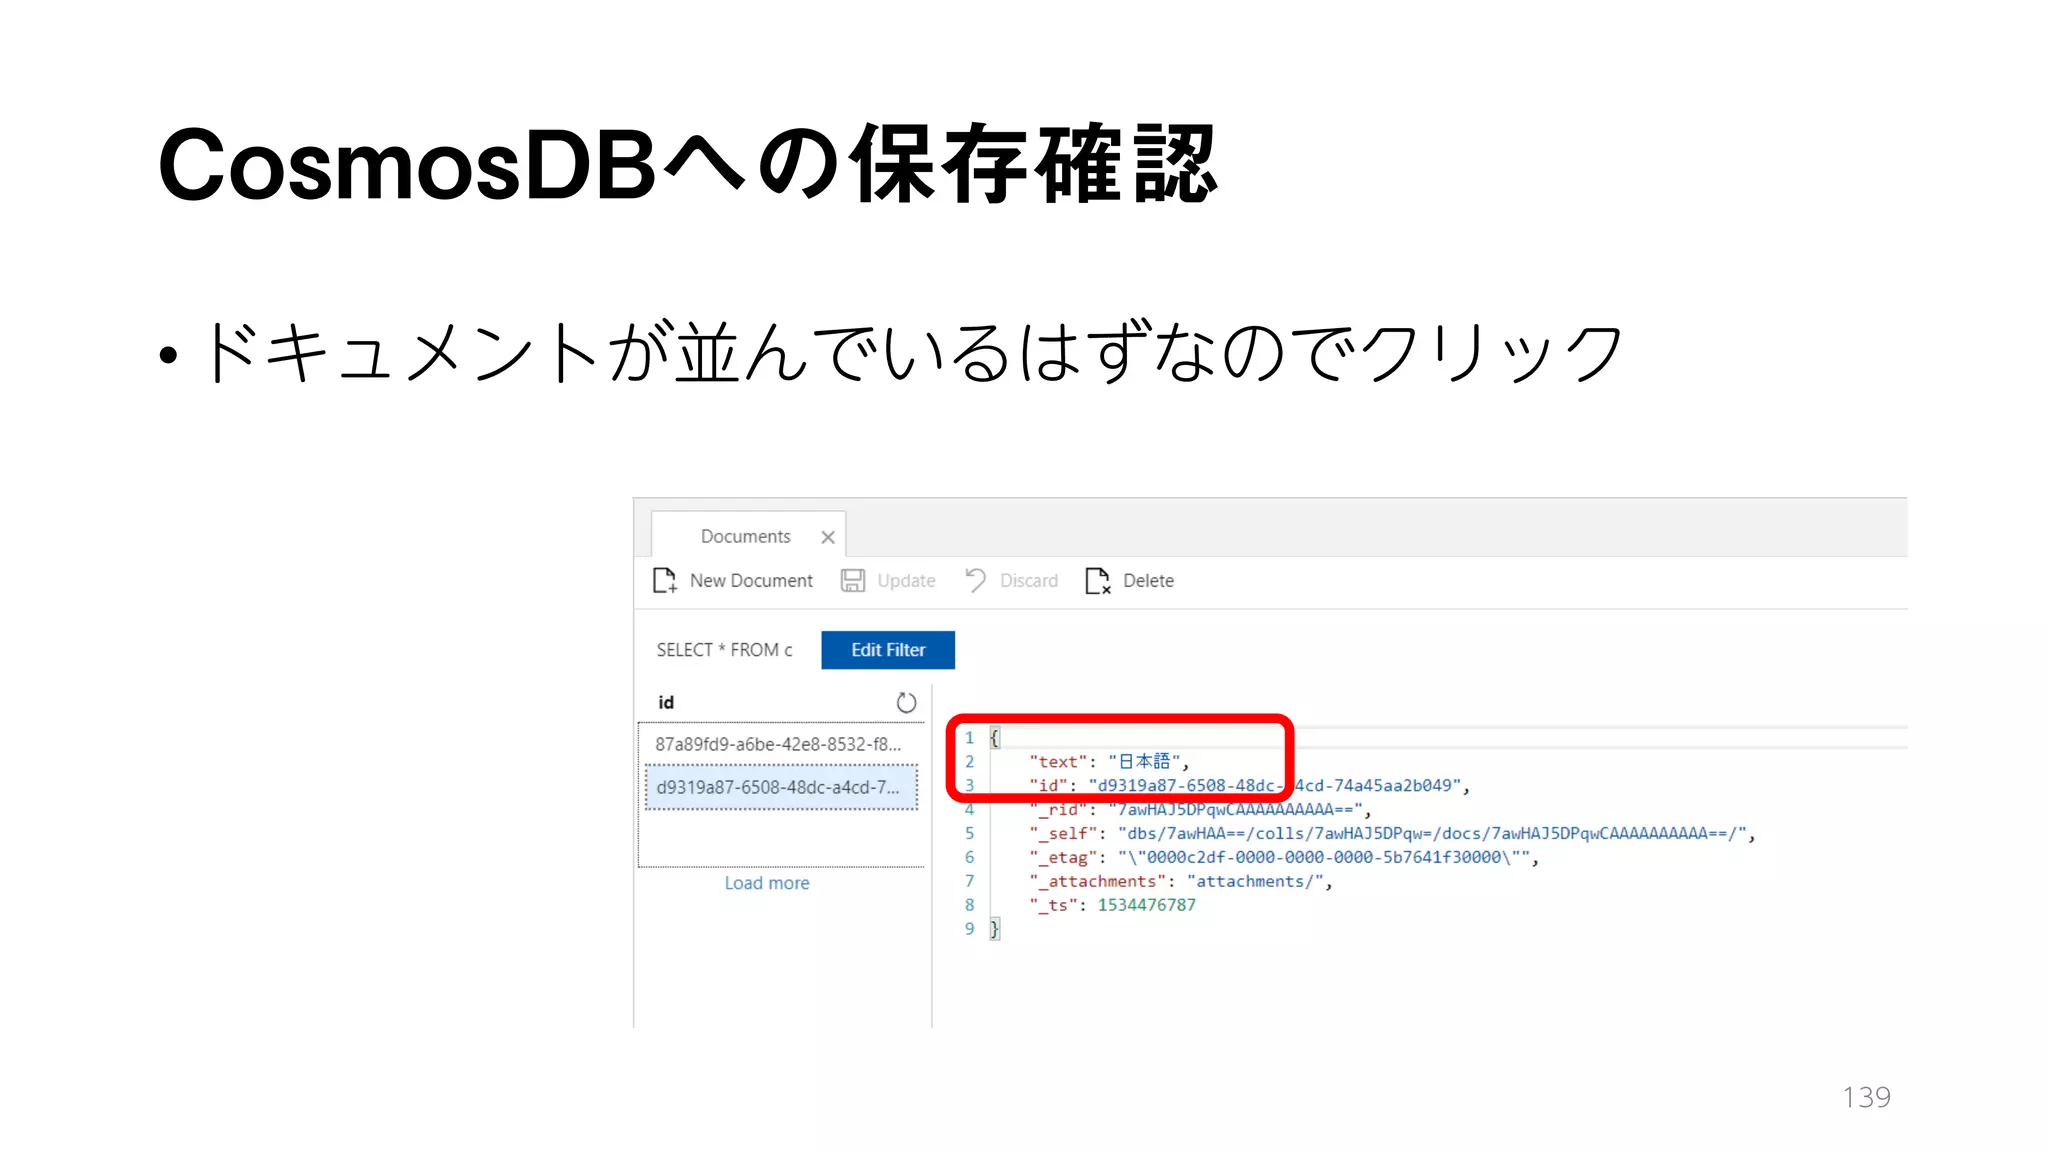Viewport: 2048px width, 1152px height.
Task: Click the closing brace on line 9
Action: click(x=994, y=929)
